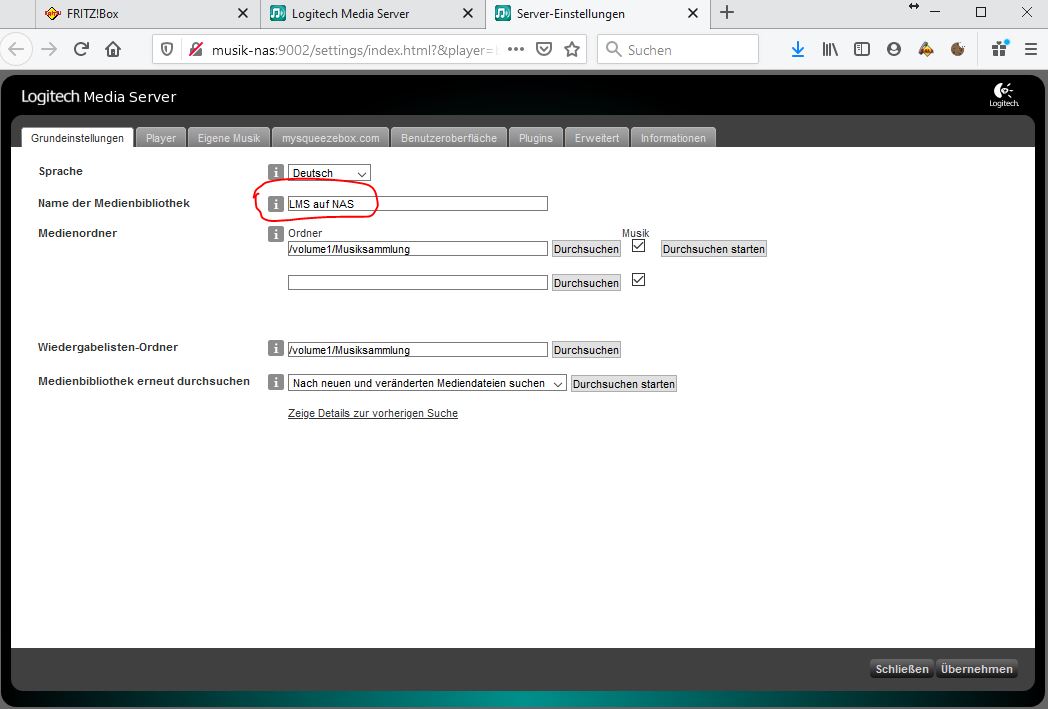This screenshot has width=1048, height=709.
Task: Open the Eigene Musik tab
Action: (229, 138)
